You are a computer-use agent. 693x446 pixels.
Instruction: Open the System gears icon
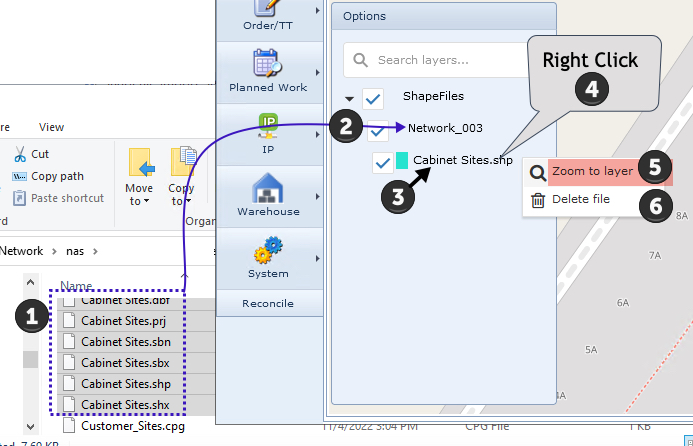tap(268, 249)
